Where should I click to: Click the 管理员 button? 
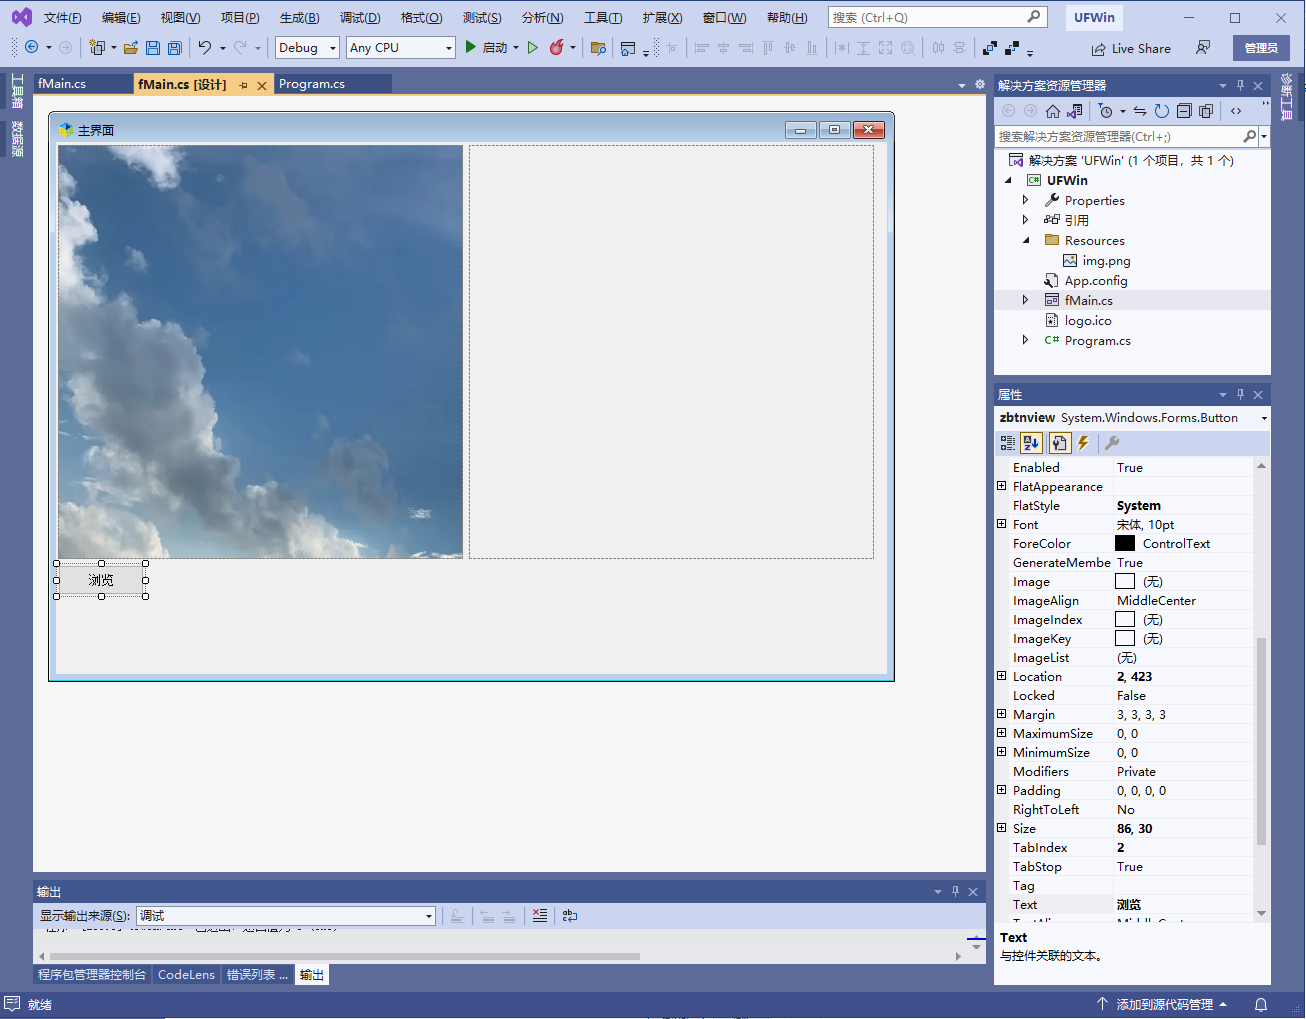click(x=1261, y=48)
